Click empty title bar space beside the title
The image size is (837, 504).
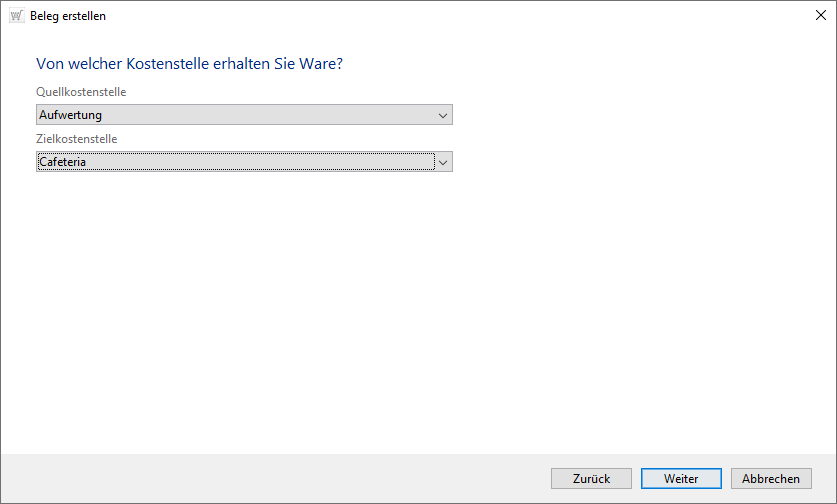450,16
